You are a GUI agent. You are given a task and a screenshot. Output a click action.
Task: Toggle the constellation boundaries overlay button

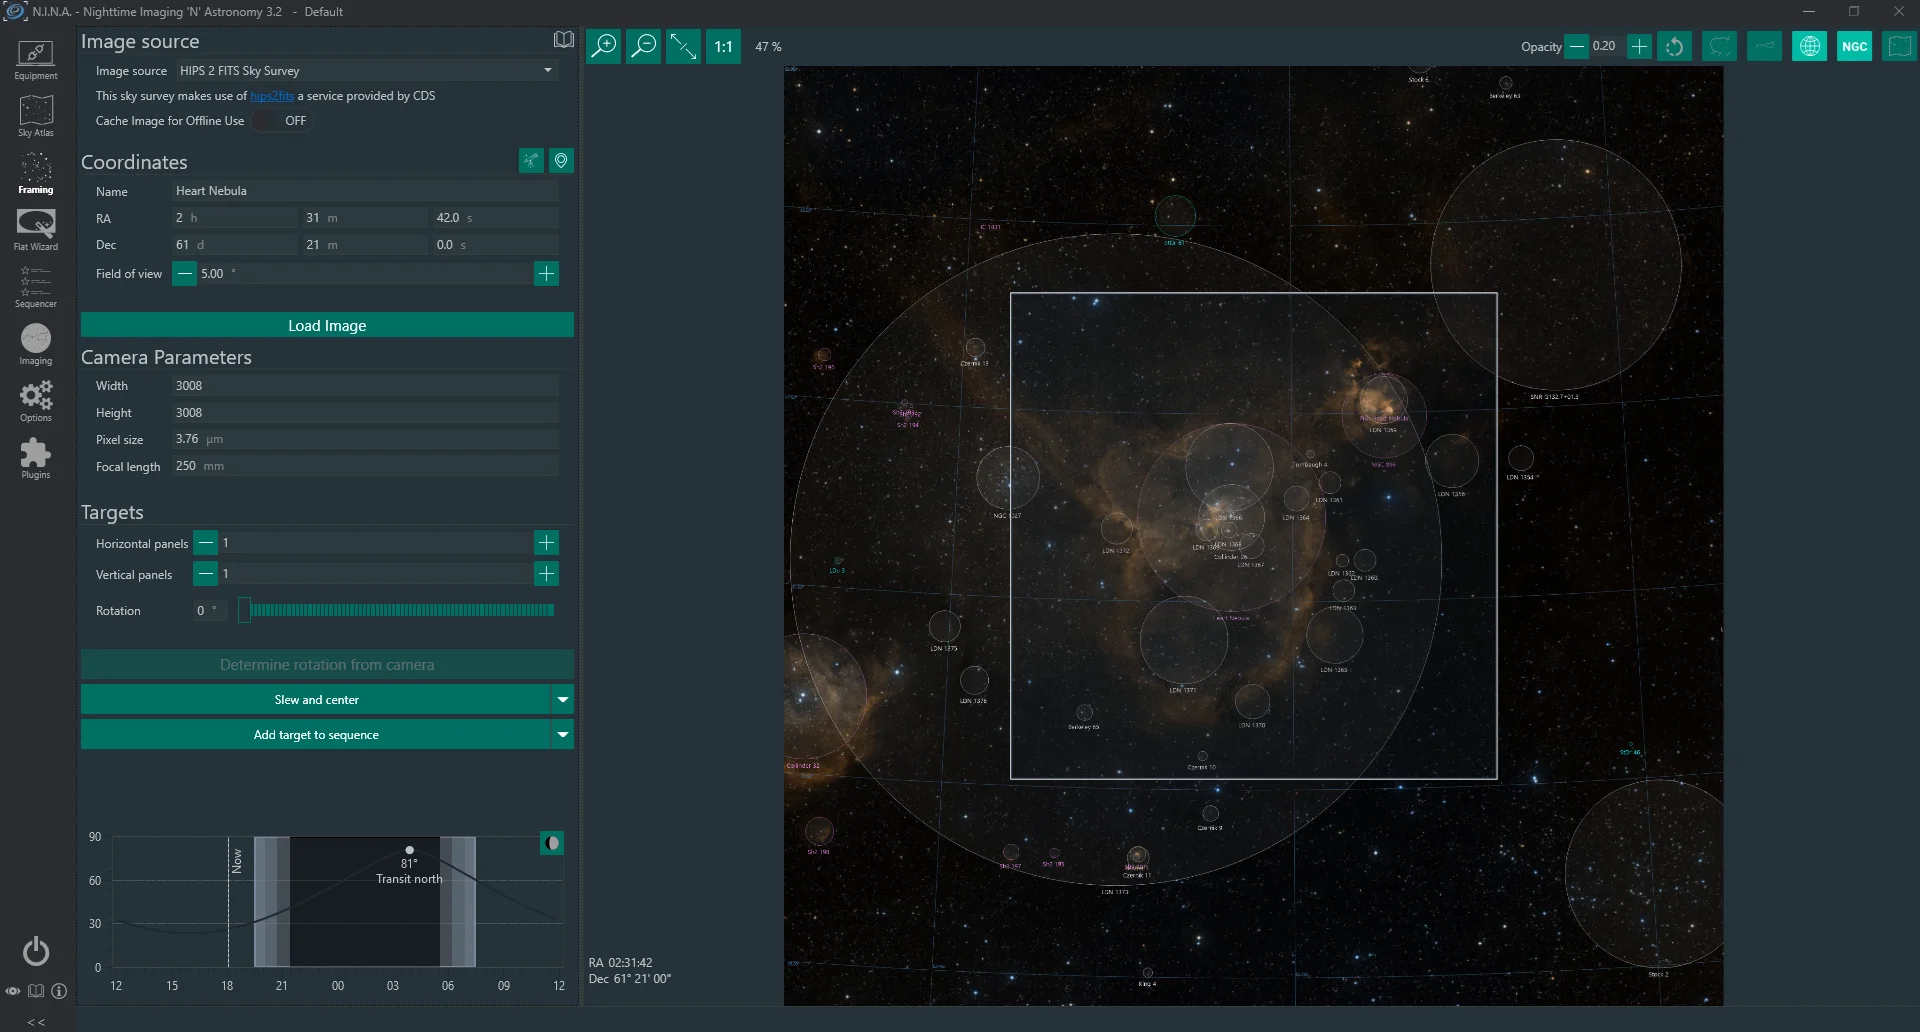tap(1720, 46)
